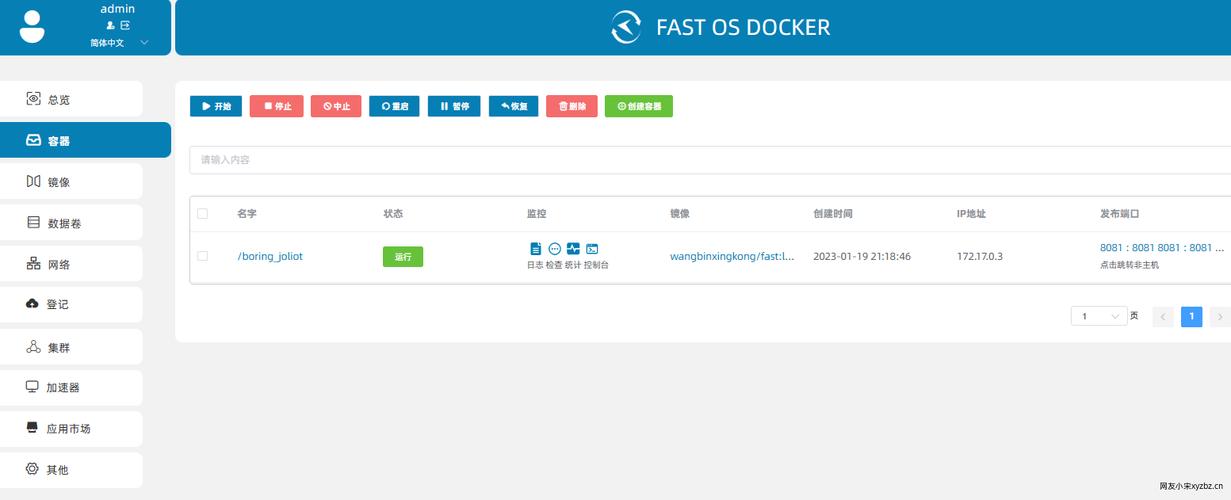Viewport: 1231px width, 500px height.
Task: Click the 创建时间 column header
Action: point(833,214)
